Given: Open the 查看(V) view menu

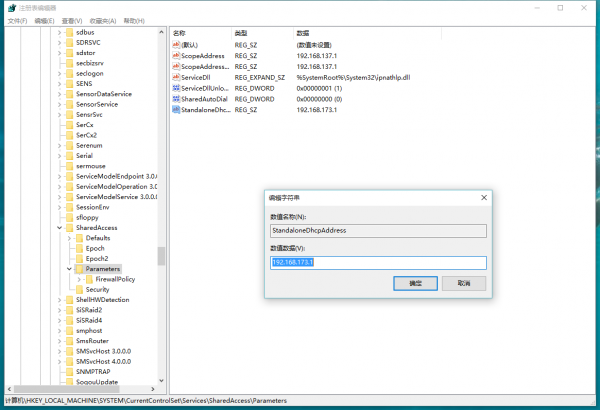Looking at the screenshot, I should [73, 20].
